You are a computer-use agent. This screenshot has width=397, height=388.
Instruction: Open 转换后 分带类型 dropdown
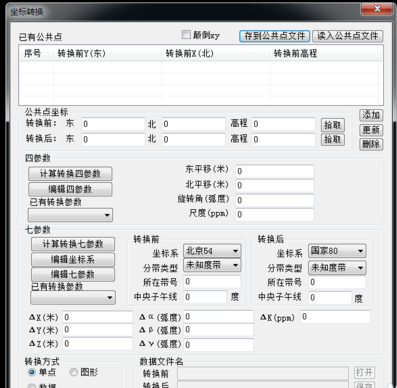[337, 267]
